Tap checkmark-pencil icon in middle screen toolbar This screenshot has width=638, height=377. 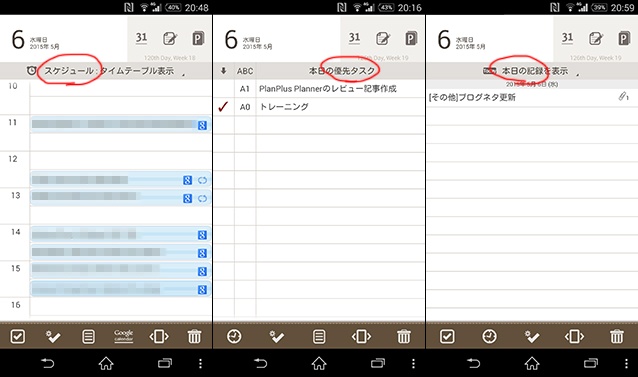[277, 336]
